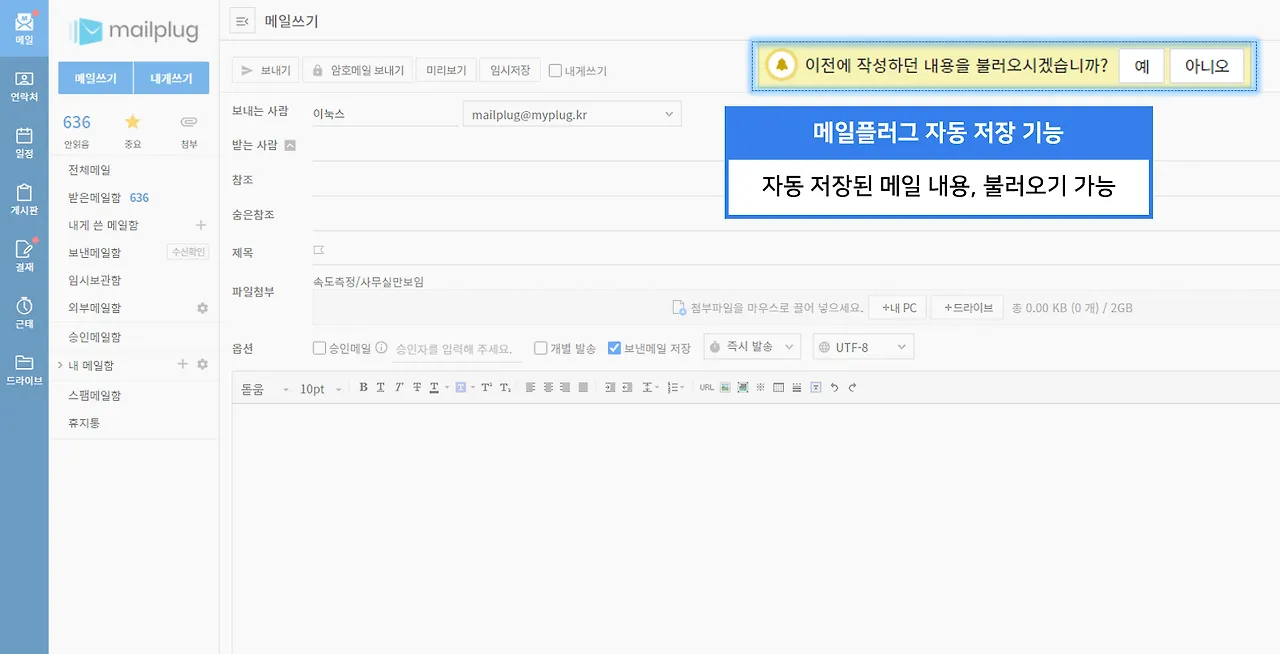Open the 게시판 board module

(24, 199)
